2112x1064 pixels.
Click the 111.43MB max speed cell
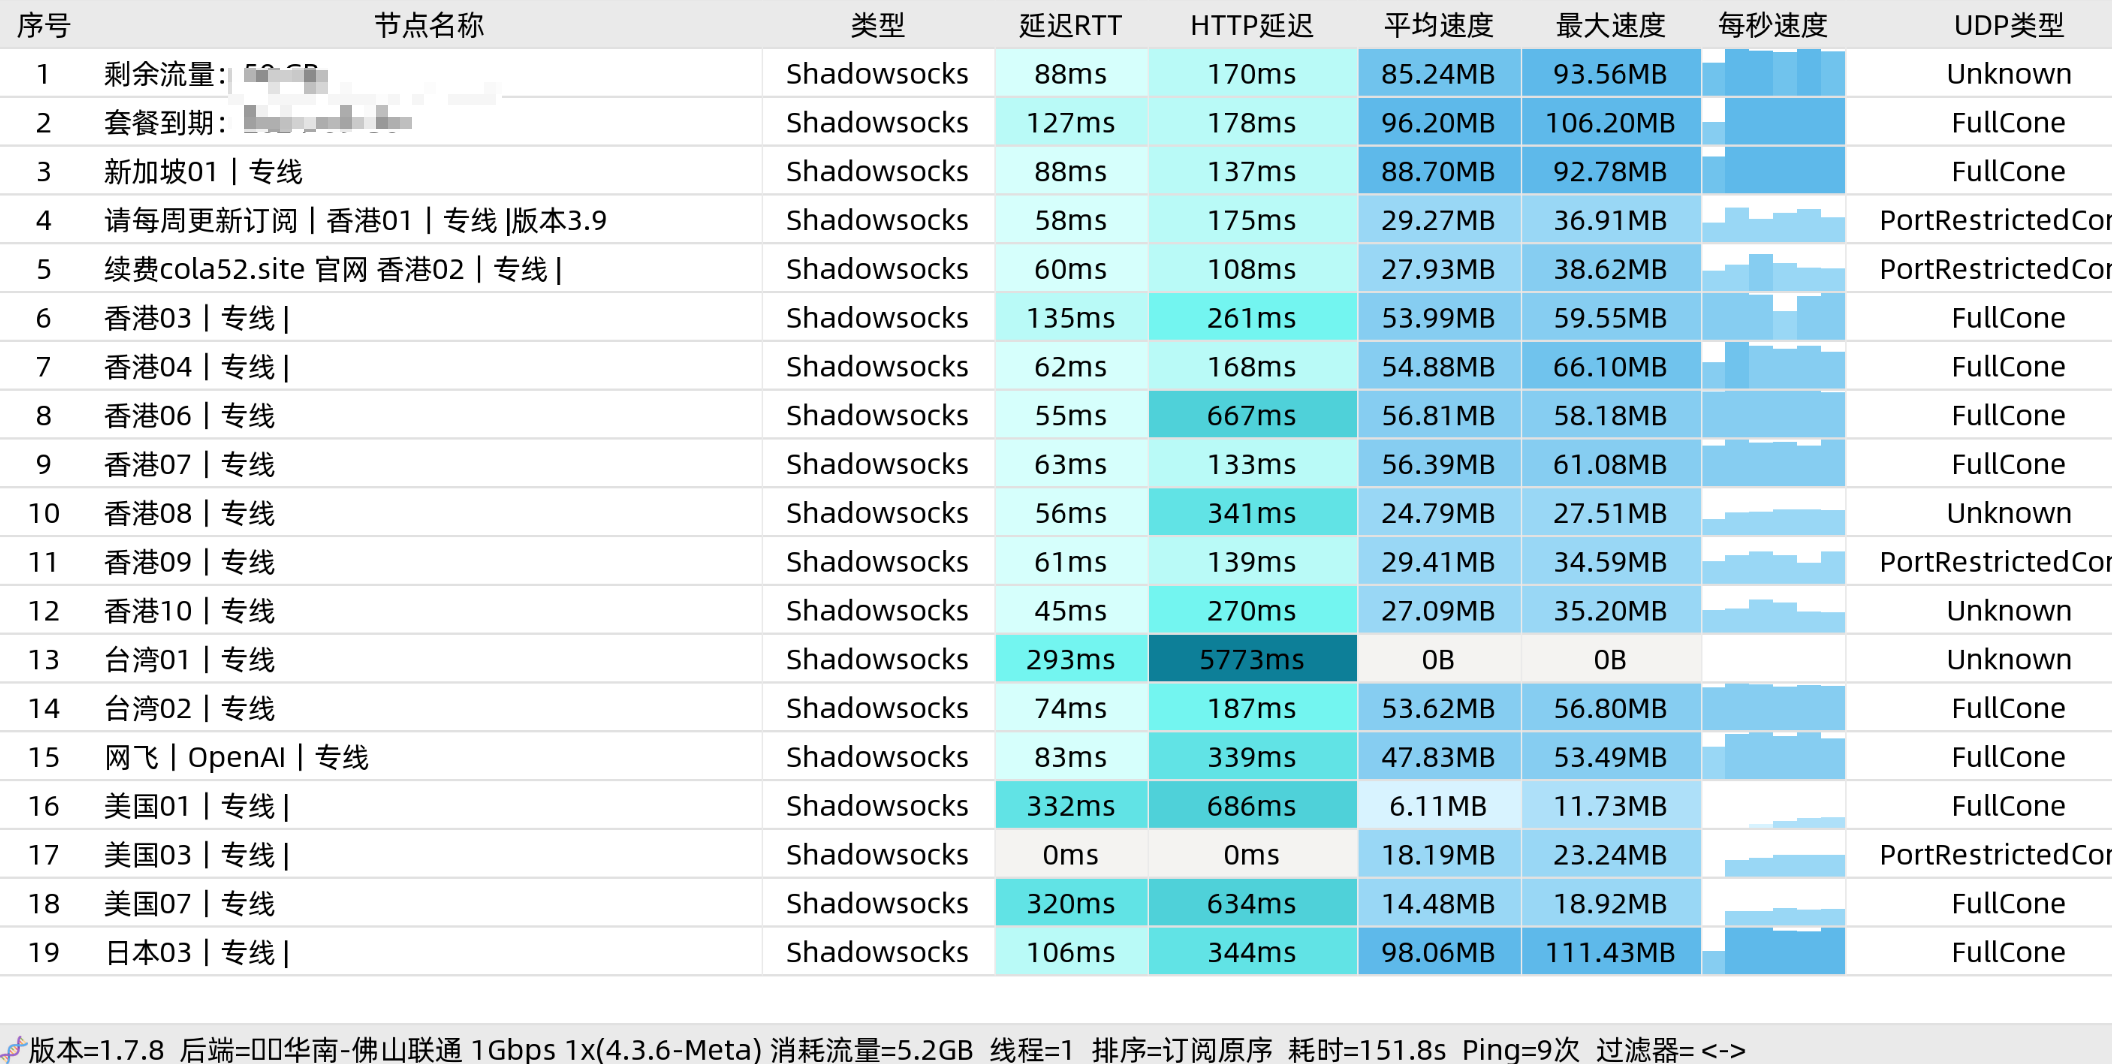[x=1611, y=953]
